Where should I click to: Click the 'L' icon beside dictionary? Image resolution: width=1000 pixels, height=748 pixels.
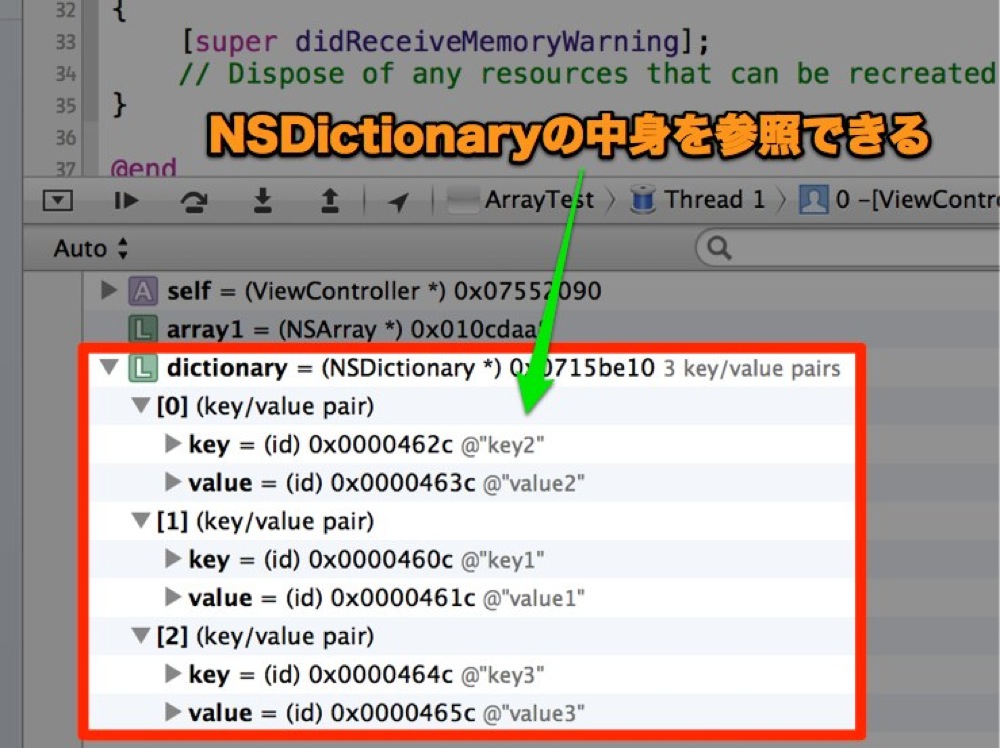(x=143, y=368)
